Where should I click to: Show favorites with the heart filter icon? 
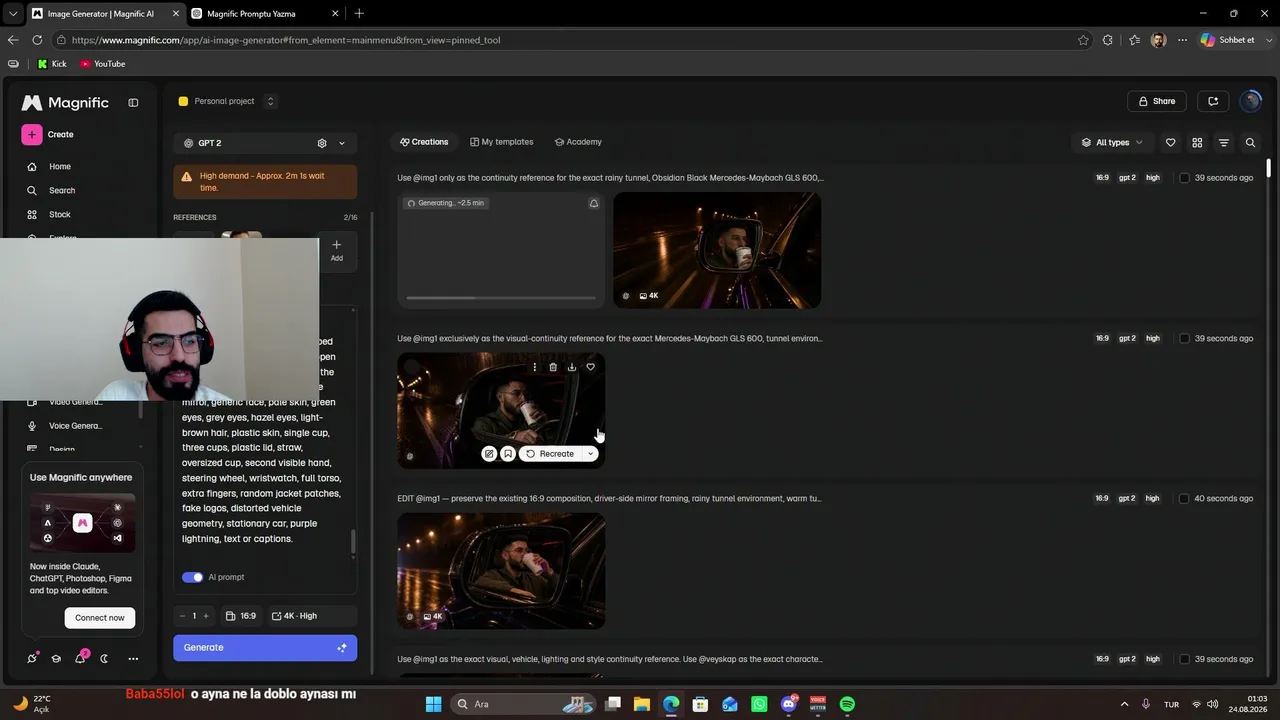point(1171,143)
